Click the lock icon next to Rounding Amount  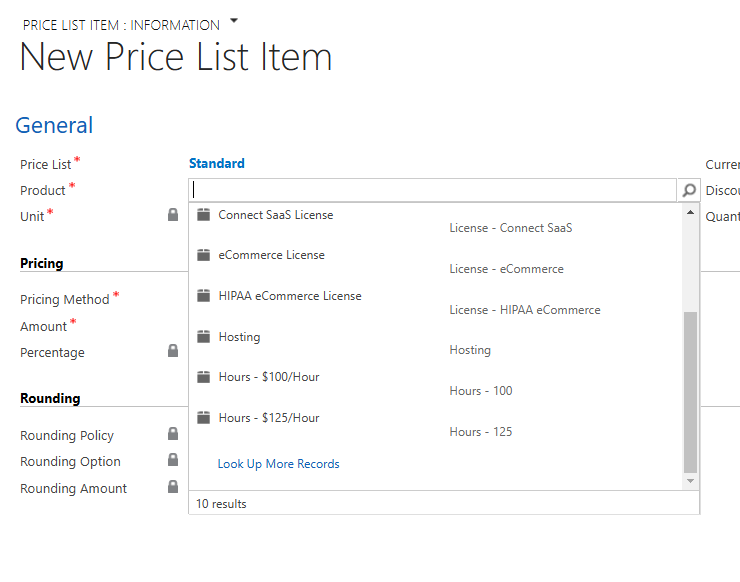click(173, 487)
